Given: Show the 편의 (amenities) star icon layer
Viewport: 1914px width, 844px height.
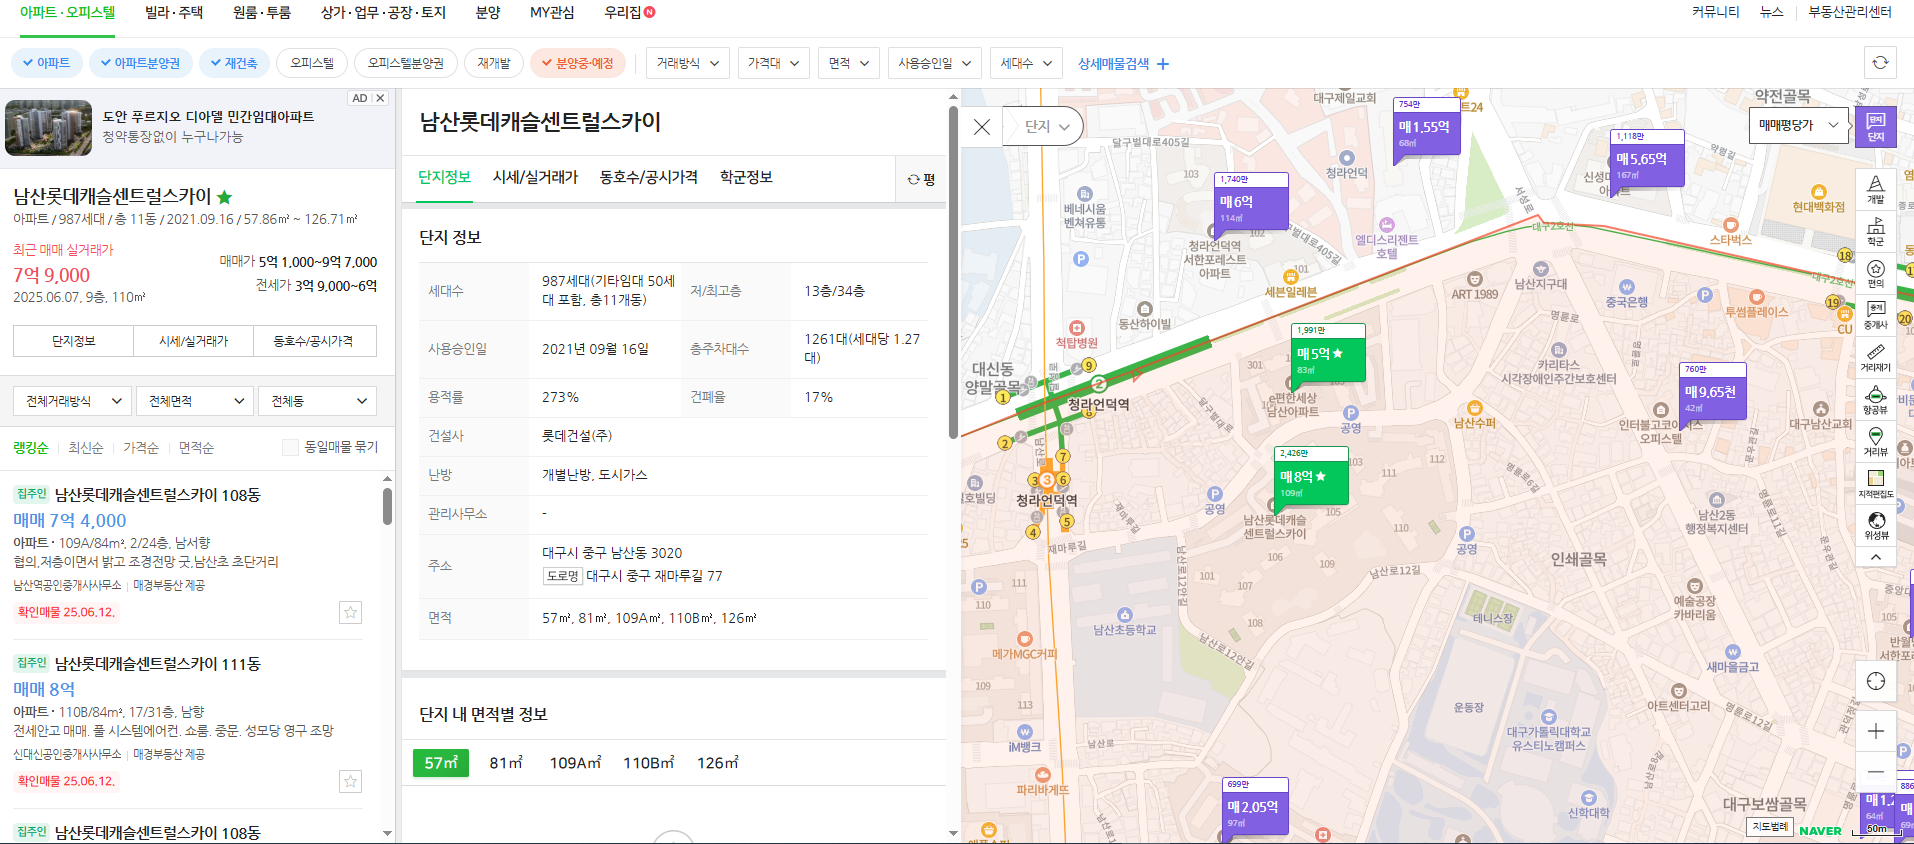Looking at the screenshot, I should click(x=1875, y=274).
